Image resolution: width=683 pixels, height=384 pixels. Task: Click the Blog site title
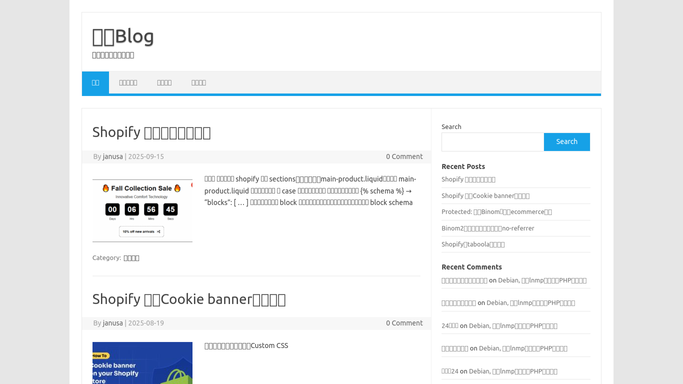pyautogui.click(x=123, y=36)
